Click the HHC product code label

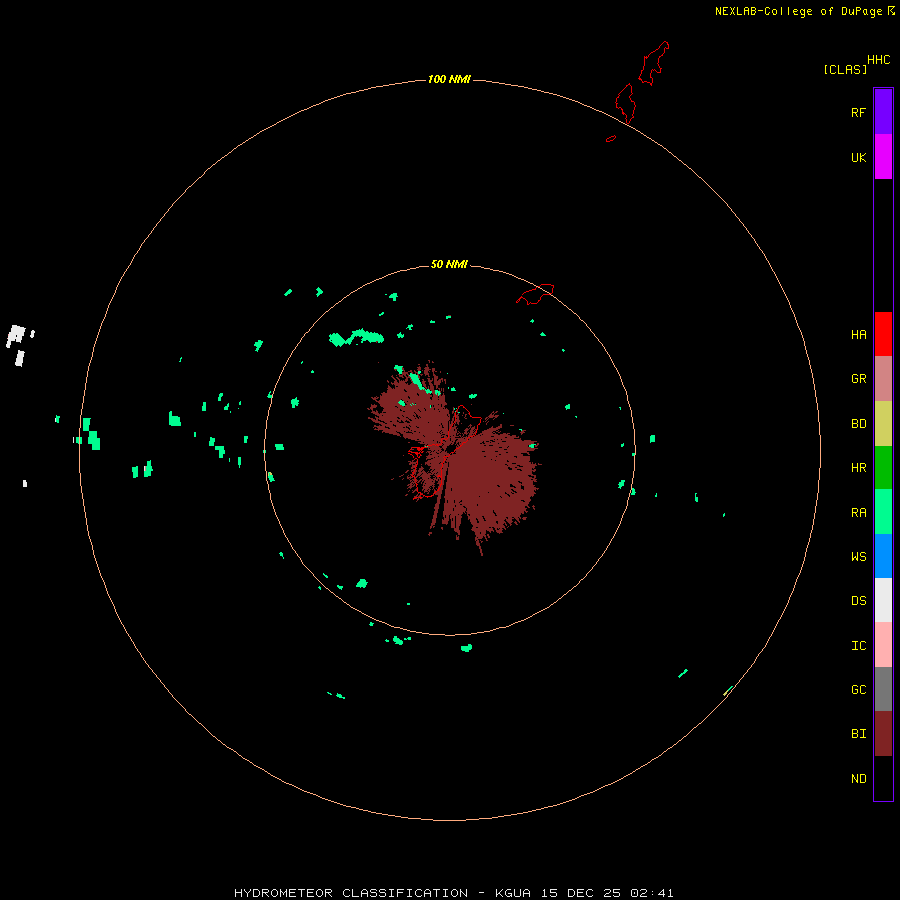(x=878, y=60)
